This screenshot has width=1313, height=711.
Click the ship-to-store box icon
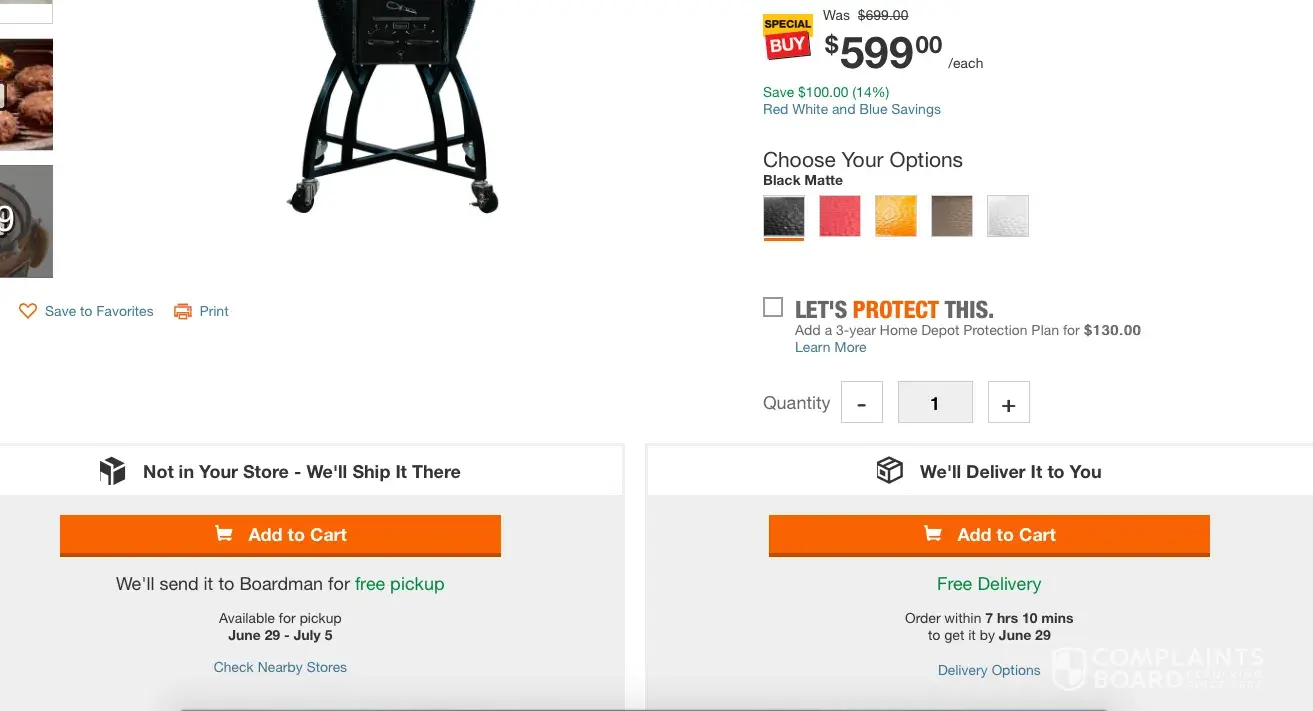(x=112, y=471)
